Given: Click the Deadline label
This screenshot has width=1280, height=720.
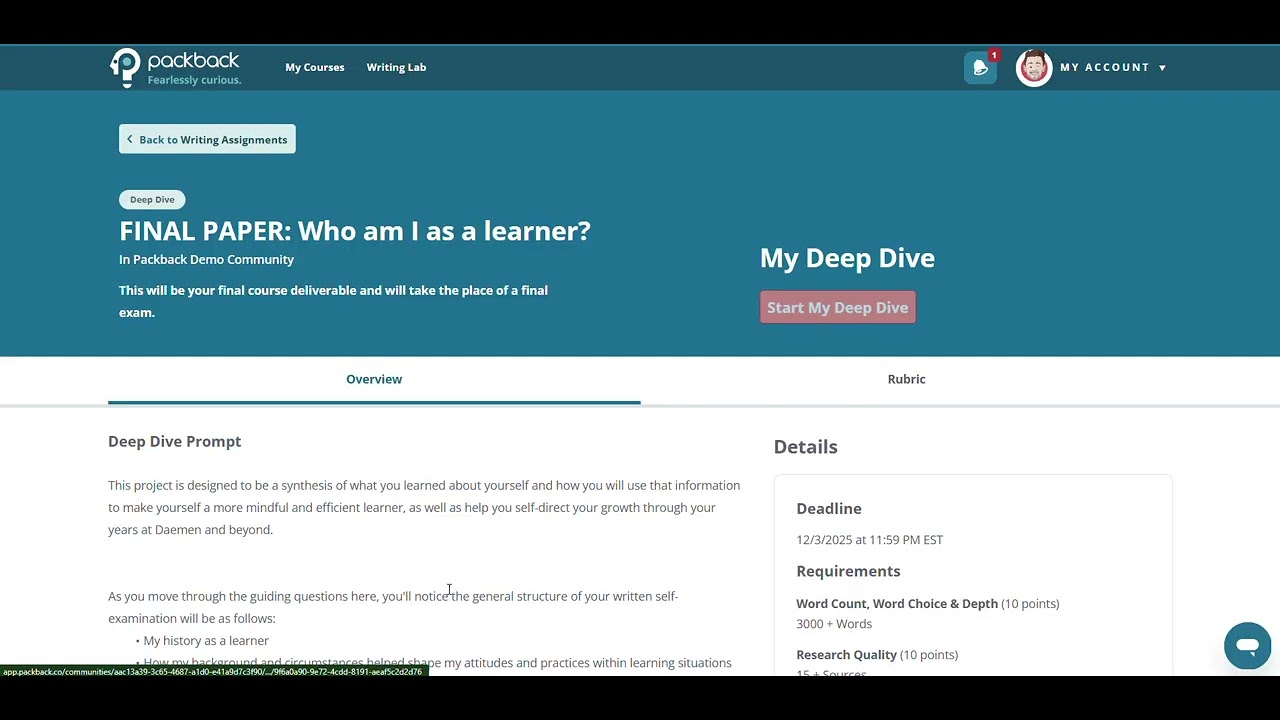Looking at the screenshot, I should tap(828, 509).
